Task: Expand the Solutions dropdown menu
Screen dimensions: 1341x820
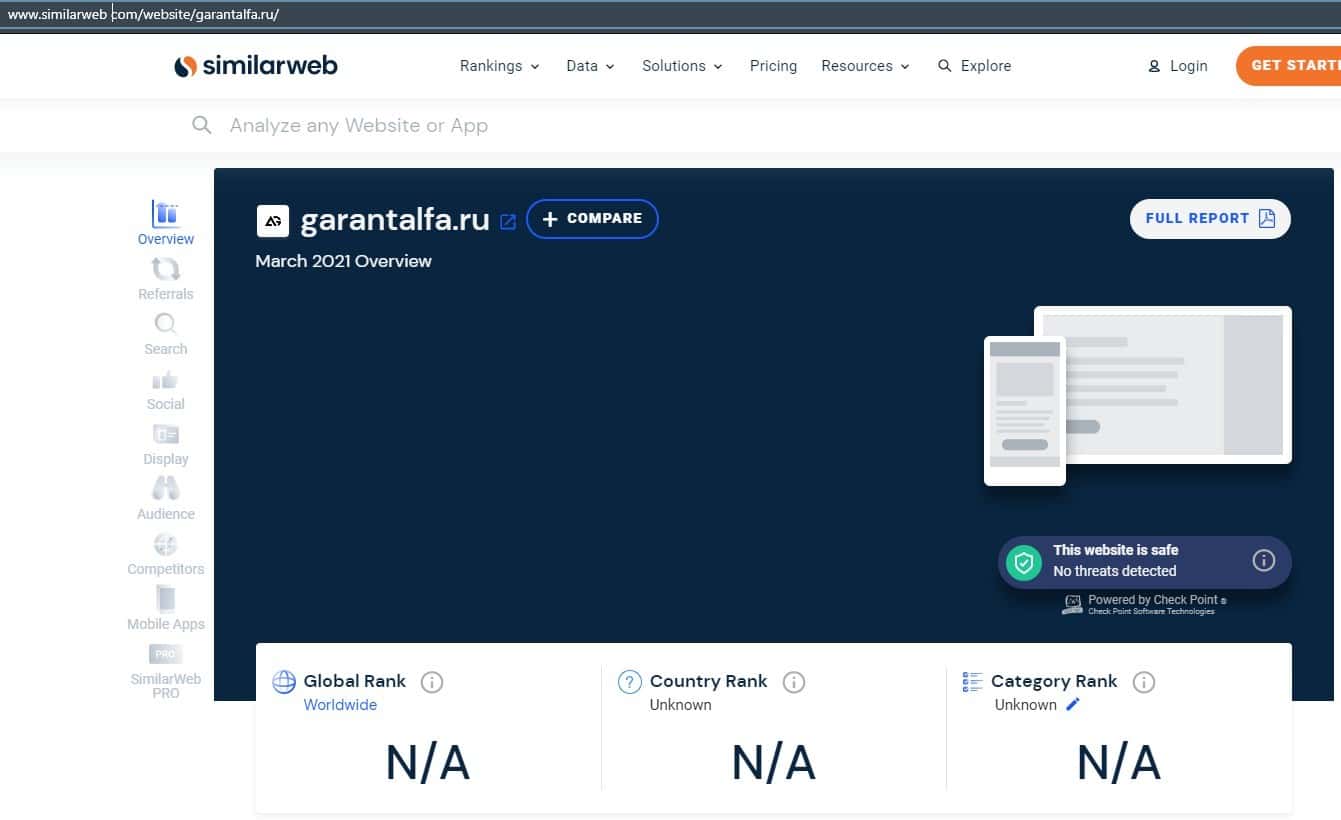Action: point(683,66)
